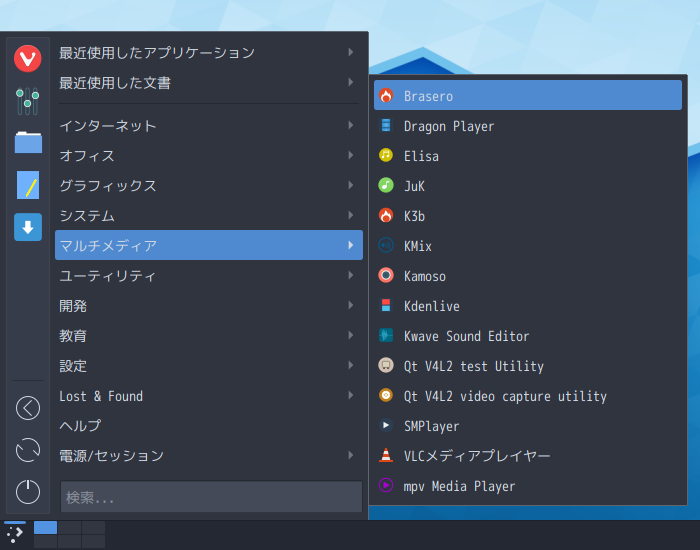Open the システム category label
Screen dimensions: 700x550
tap(87, 216)
